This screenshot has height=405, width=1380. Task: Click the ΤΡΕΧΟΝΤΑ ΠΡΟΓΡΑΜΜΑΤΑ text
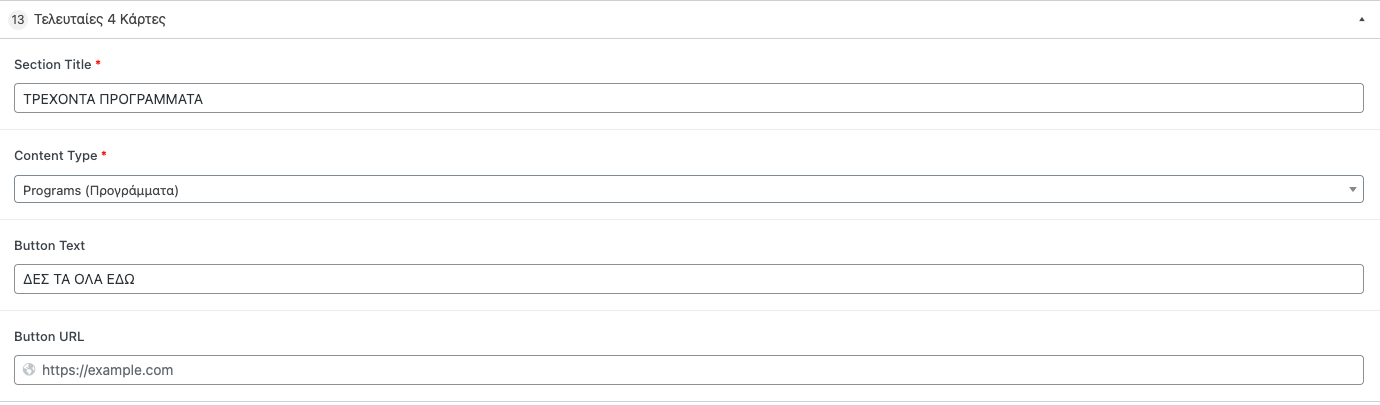[x=113, y=99]
